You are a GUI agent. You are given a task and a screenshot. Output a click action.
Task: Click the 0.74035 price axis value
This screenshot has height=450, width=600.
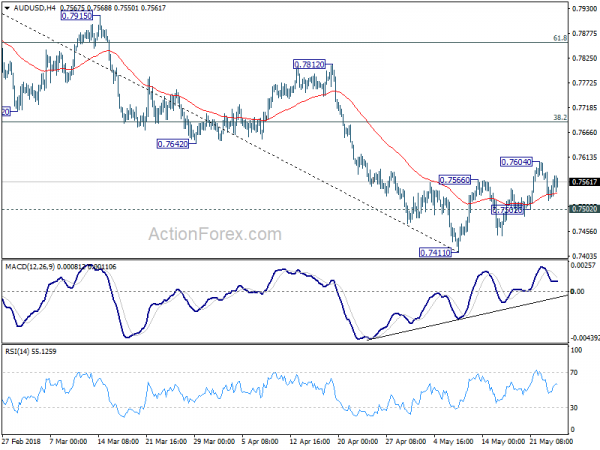coord(584,256)
